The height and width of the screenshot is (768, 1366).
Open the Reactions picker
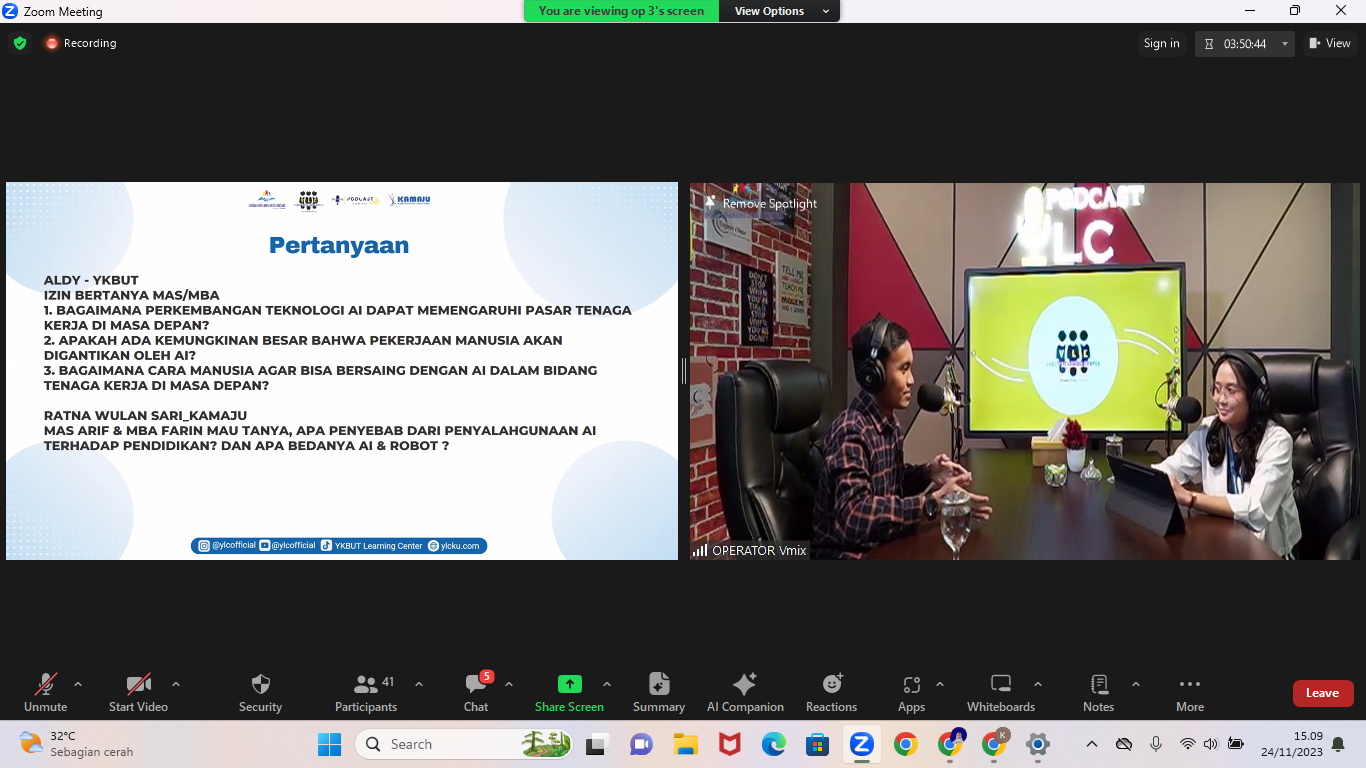pos(831,692)
